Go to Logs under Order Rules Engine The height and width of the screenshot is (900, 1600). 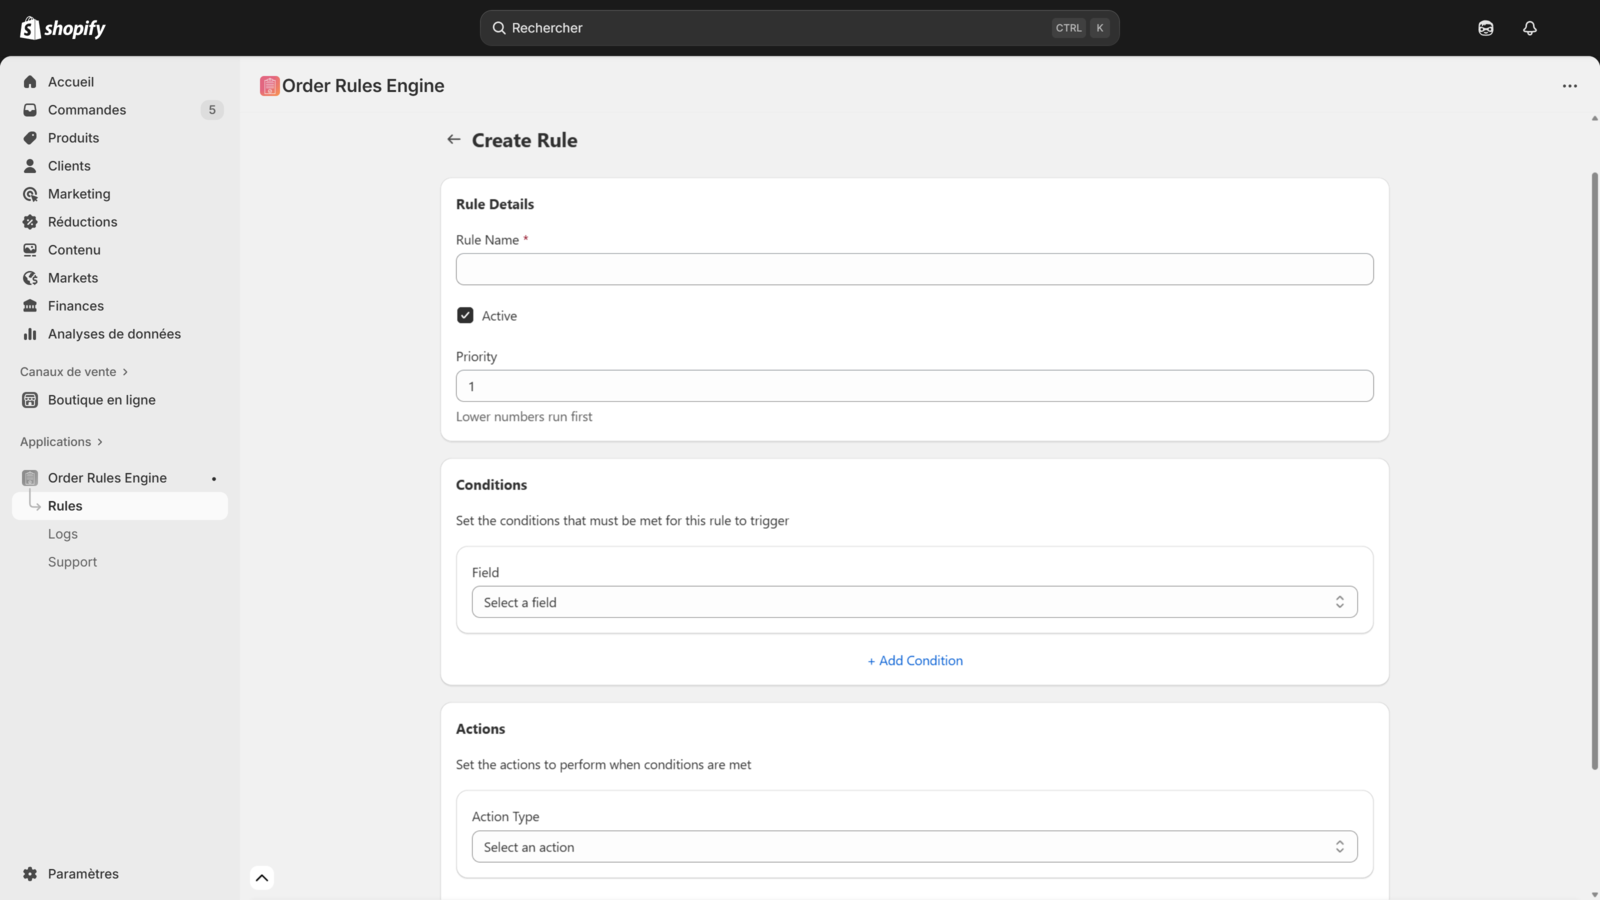tap(62, 533)
